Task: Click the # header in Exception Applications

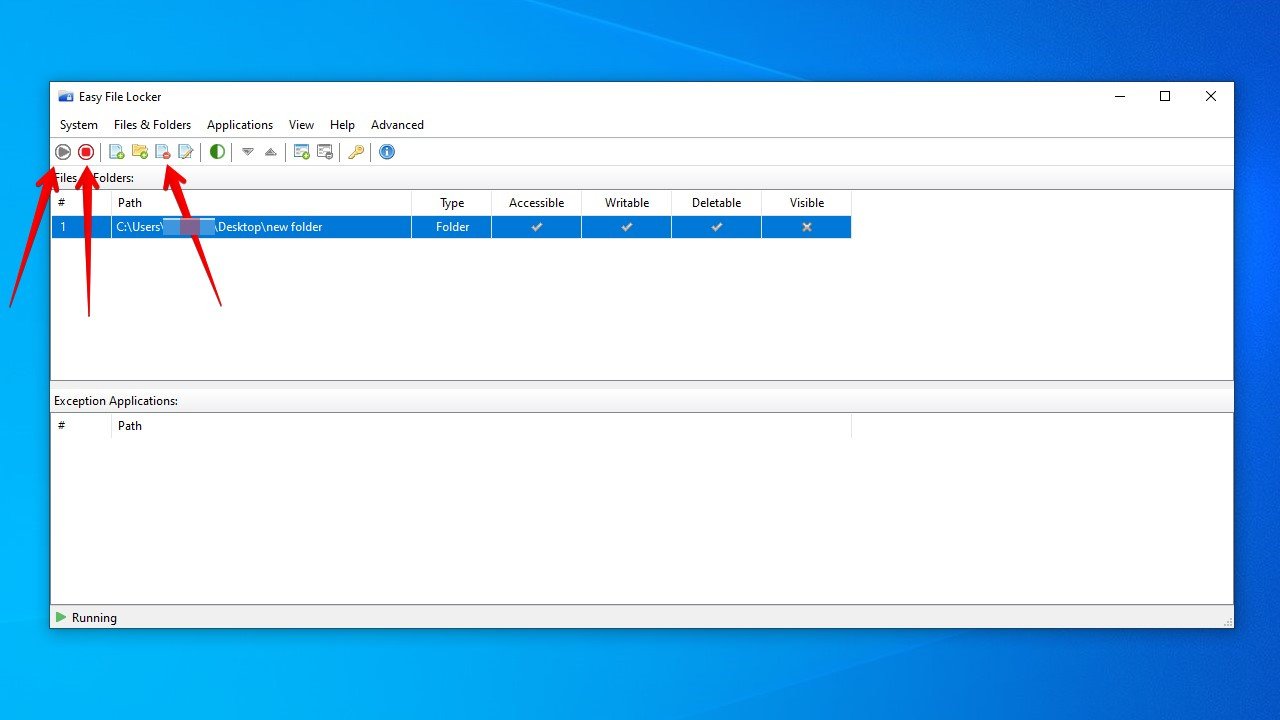Action: 81,426
